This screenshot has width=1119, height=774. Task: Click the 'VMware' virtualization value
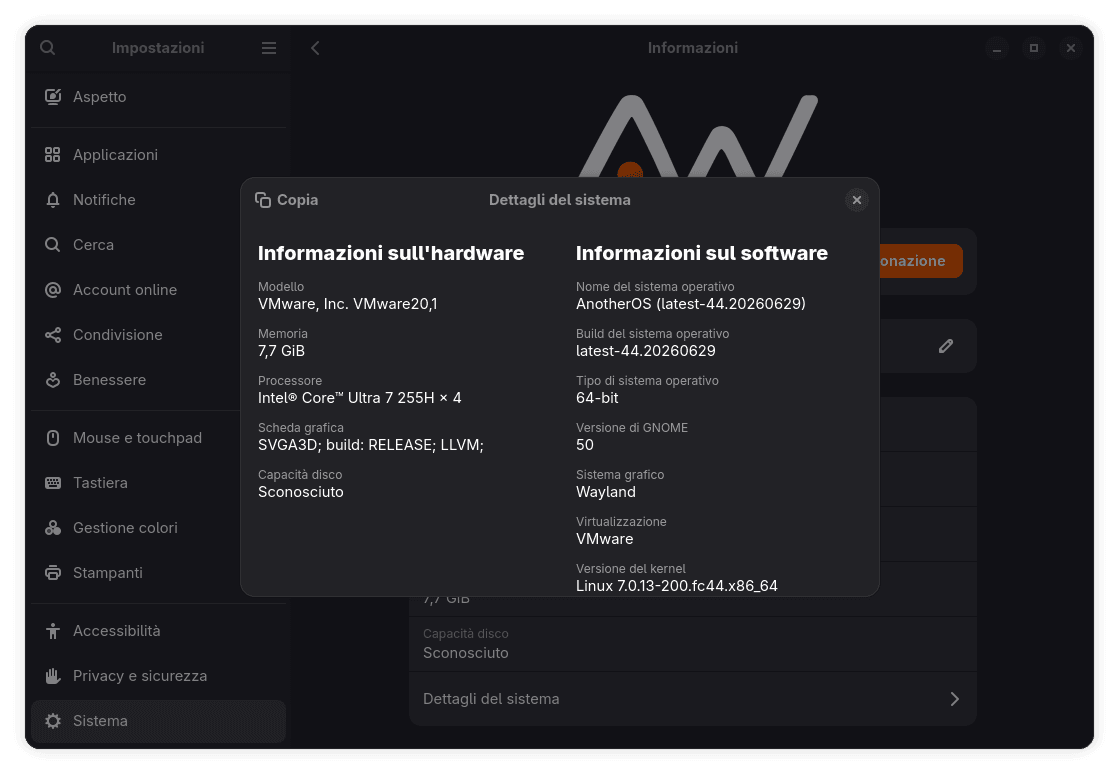point(604,539)
